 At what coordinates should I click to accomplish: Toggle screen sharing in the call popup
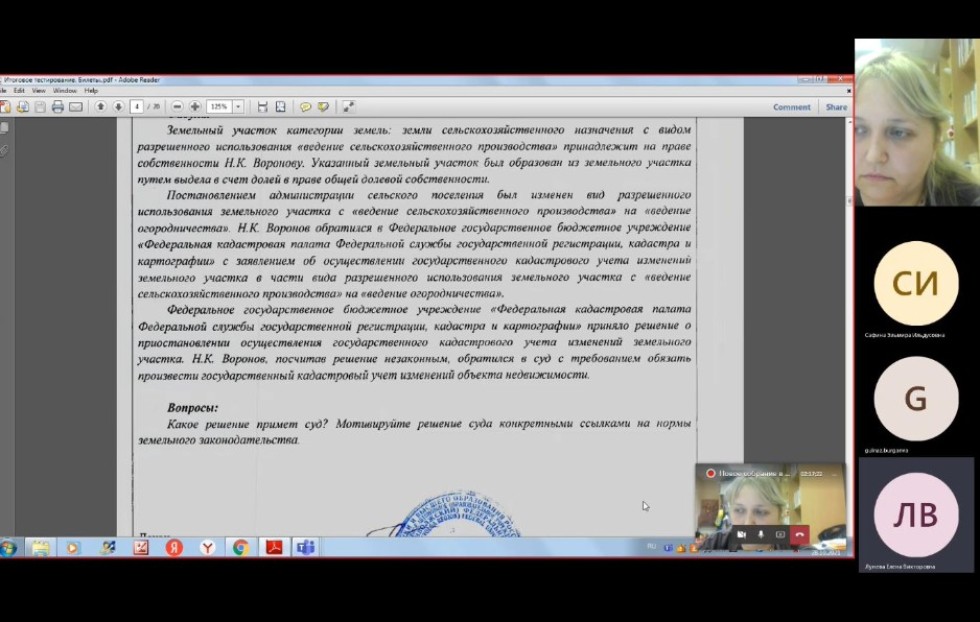(780, 535)
